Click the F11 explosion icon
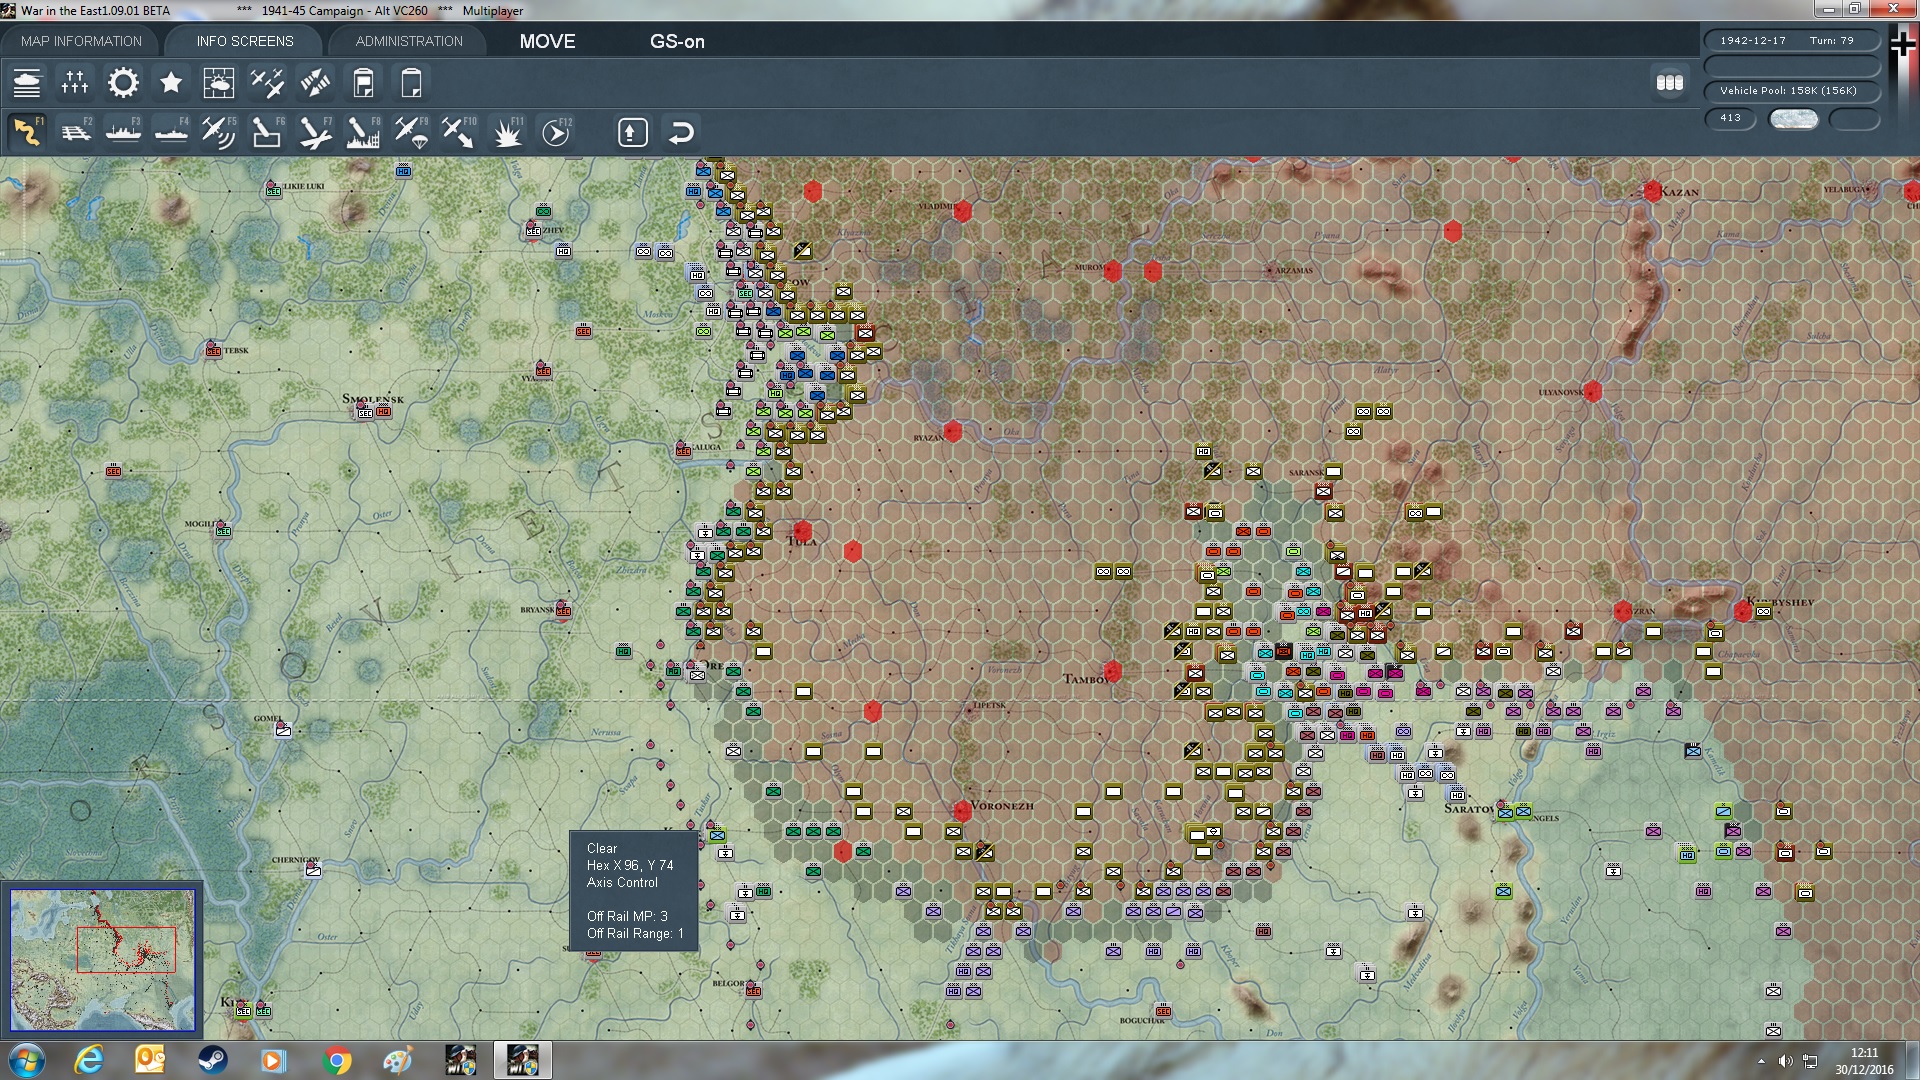The image size is (1920, 1080). tap(508, 132)
